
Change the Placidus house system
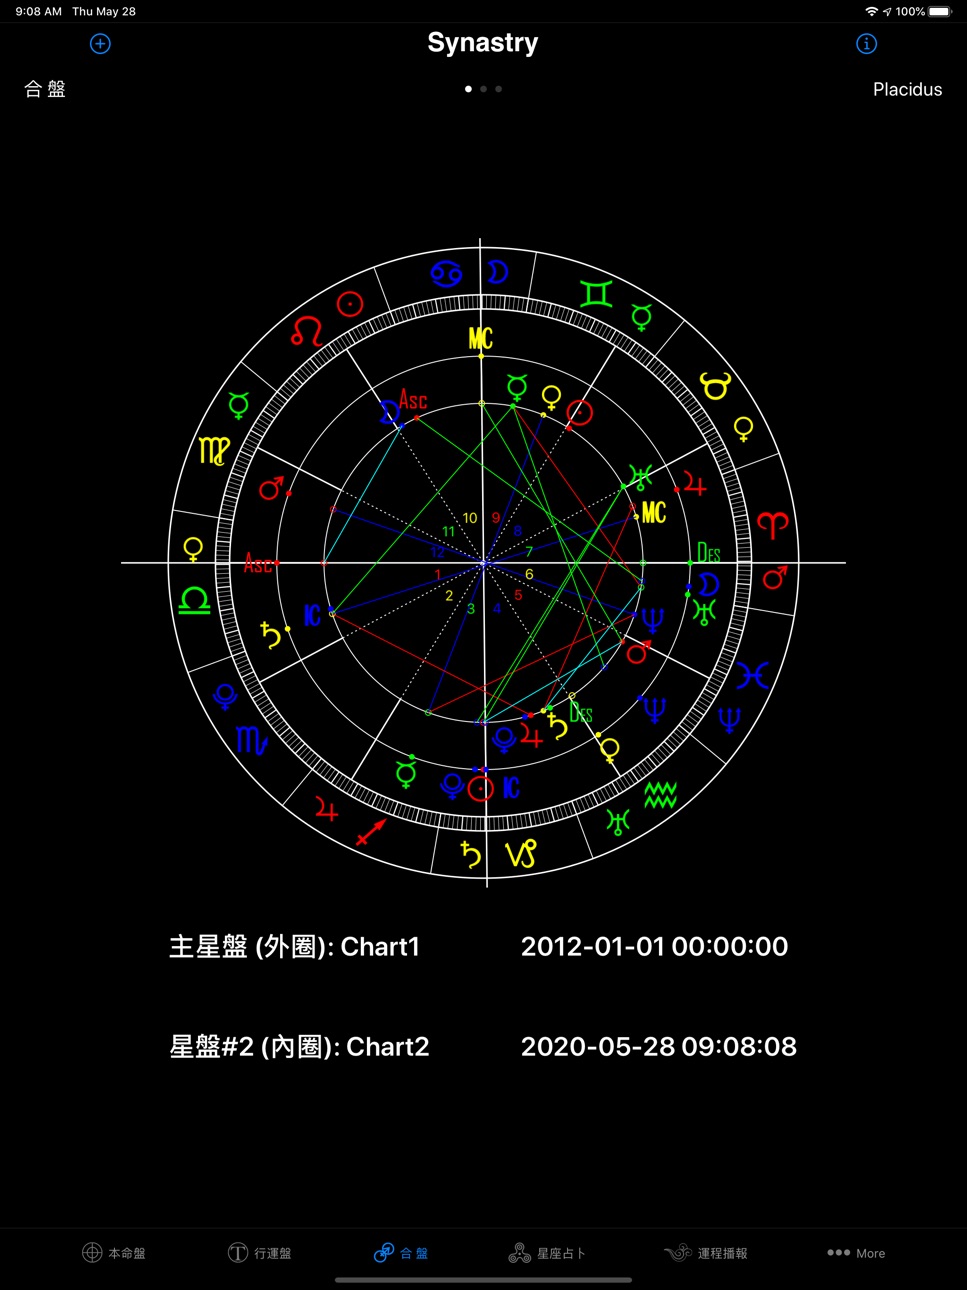pyautogui.click(x=907, y=89)
